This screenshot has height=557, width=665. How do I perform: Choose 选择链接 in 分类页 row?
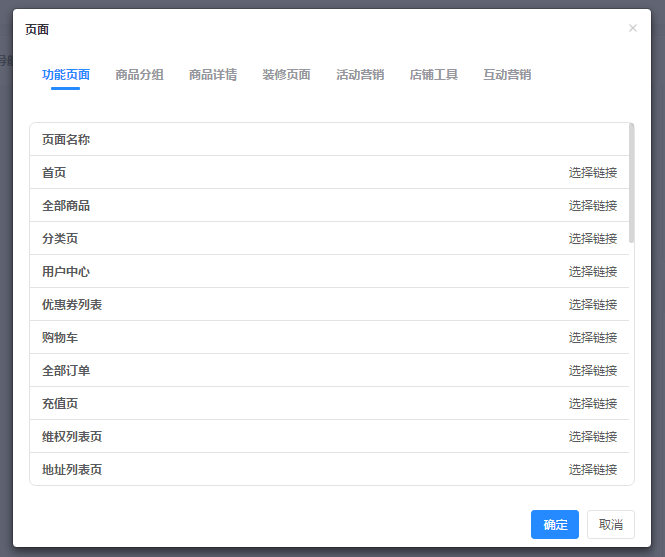(x=592, y=239)
